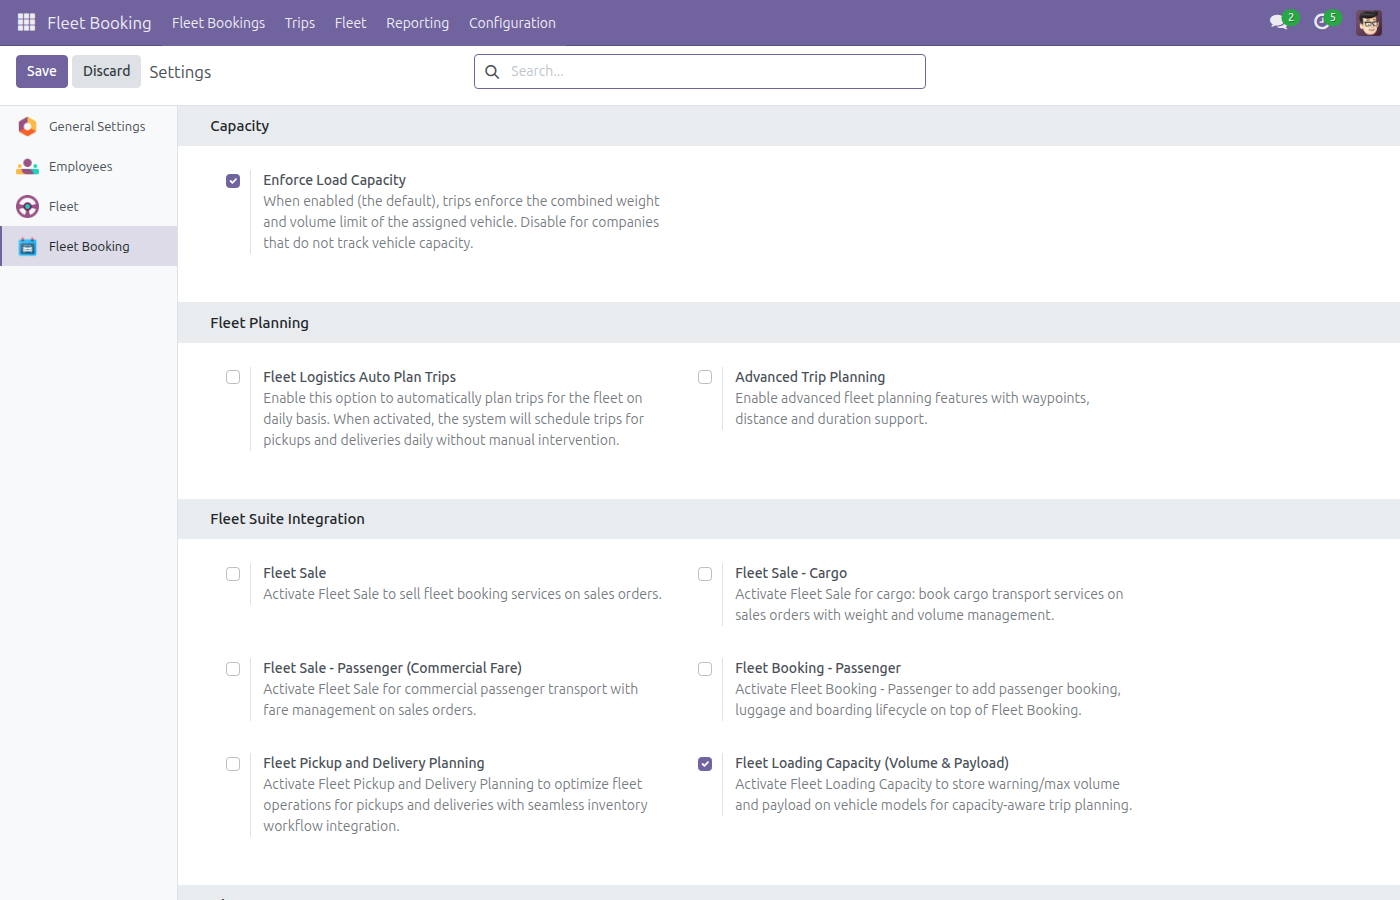Image resolution: width=1400 pixels, height=900 pixels.
Task: Click the Fleet Booking app title
Action: (99, 22)
